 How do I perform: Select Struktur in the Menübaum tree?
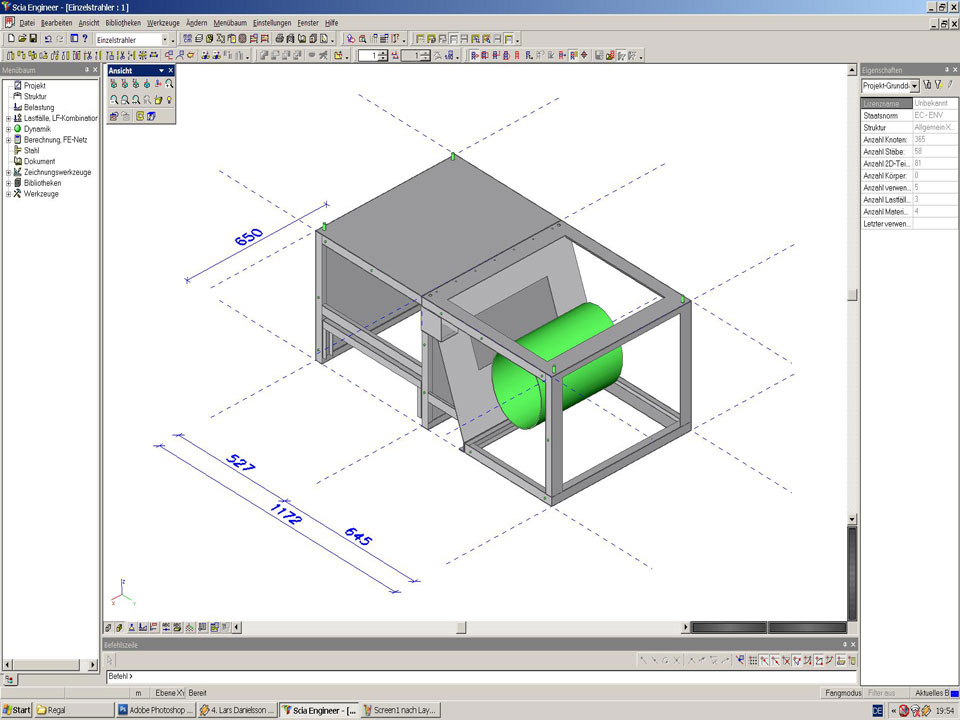coord(36,97)
